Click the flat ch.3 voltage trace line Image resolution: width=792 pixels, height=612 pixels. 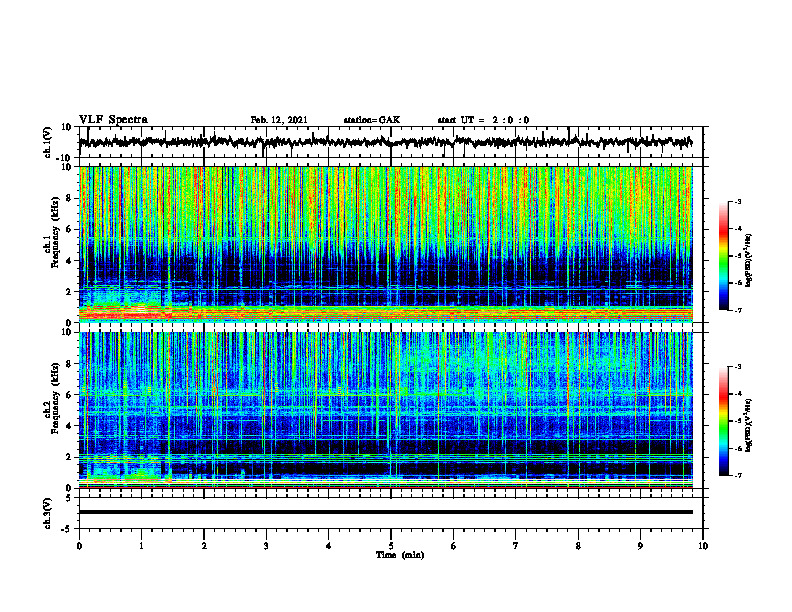(x=385, y=512)
